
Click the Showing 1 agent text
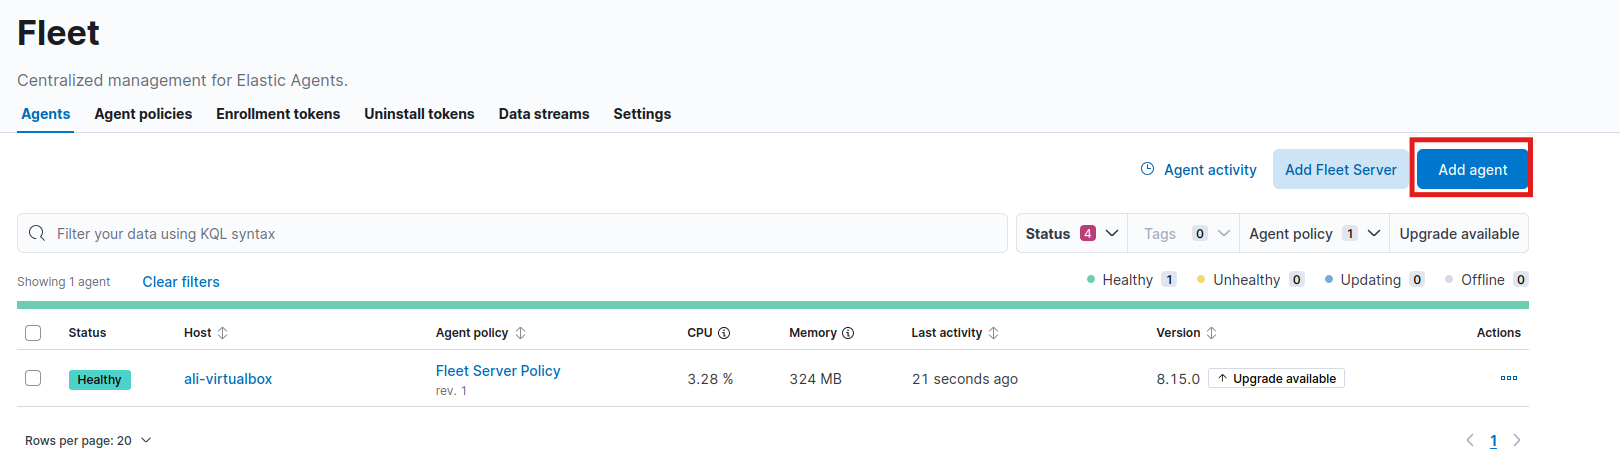point(64,282)
